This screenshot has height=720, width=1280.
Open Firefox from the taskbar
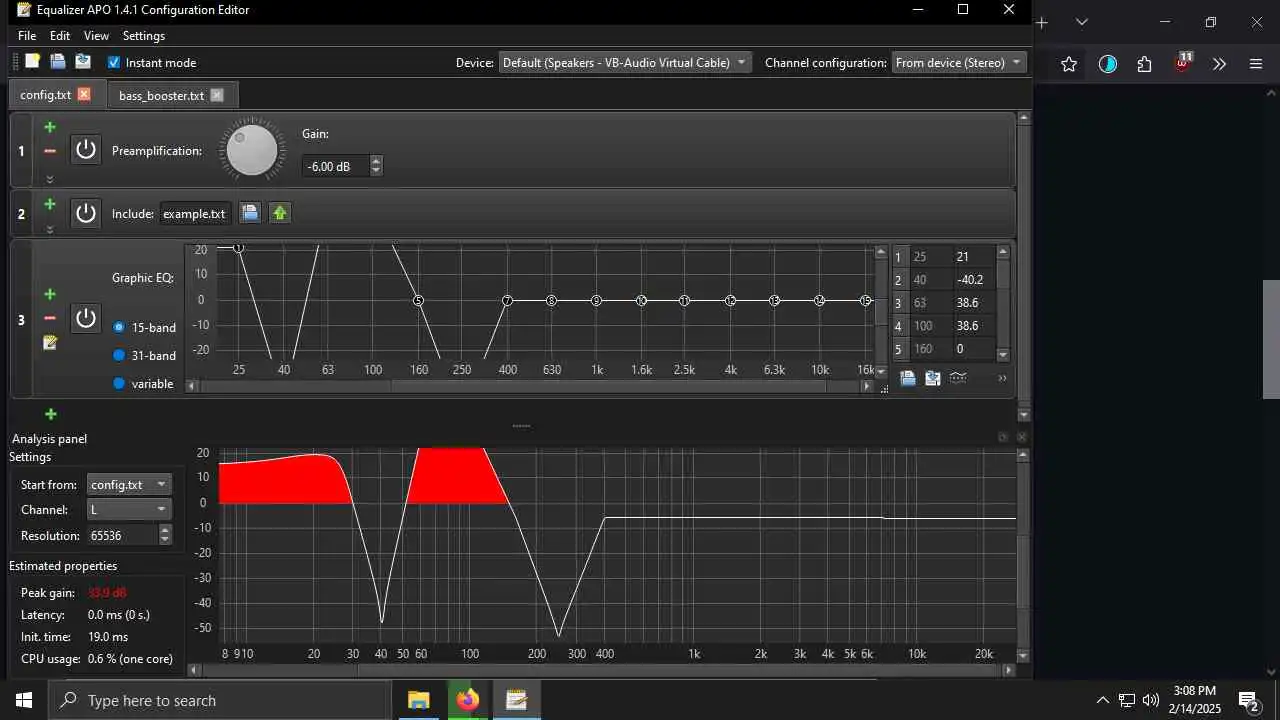[467, 700]
